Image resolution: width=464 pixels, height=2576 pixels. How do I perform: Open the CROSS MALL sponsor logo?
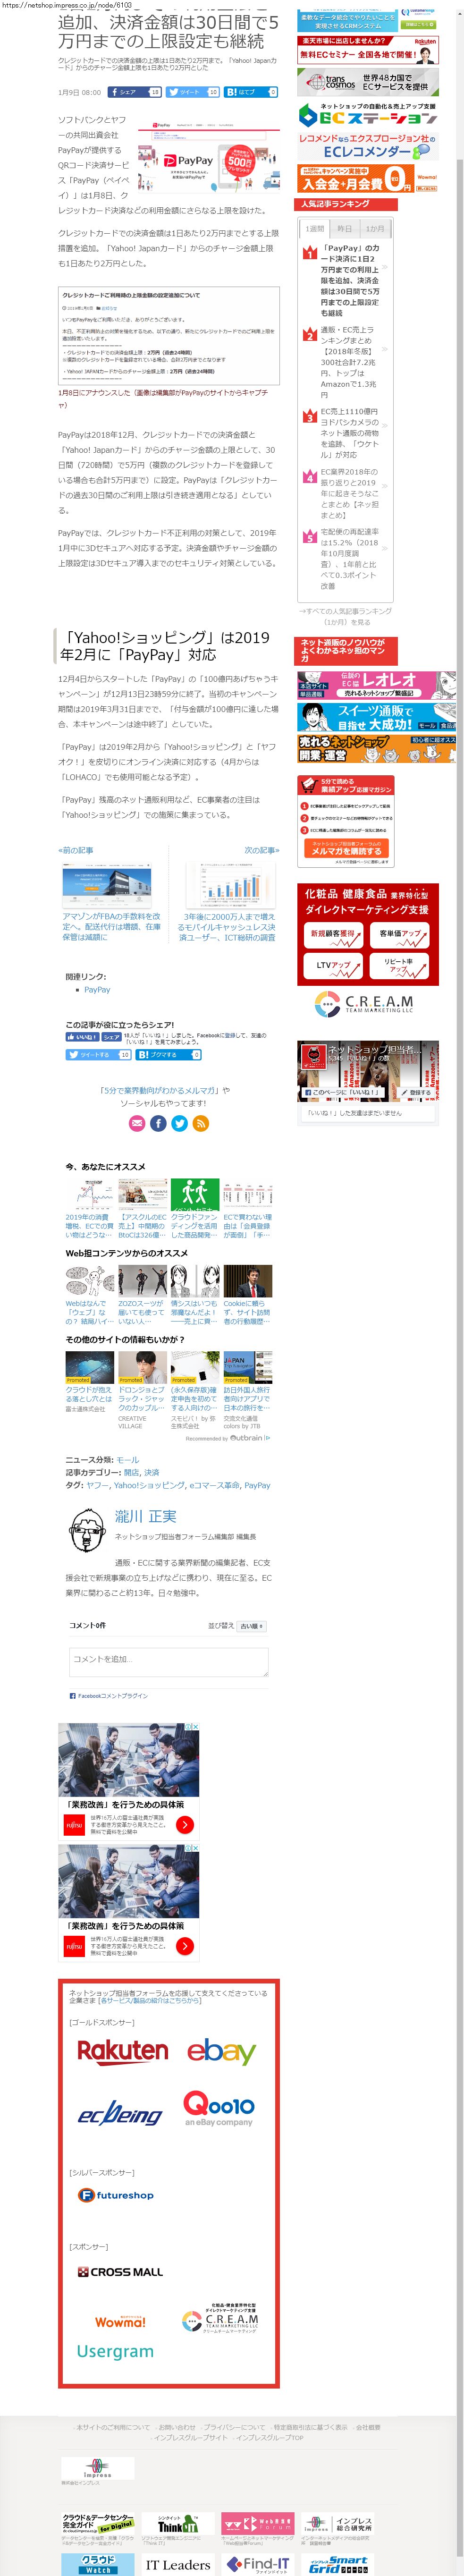[120, 2272]
